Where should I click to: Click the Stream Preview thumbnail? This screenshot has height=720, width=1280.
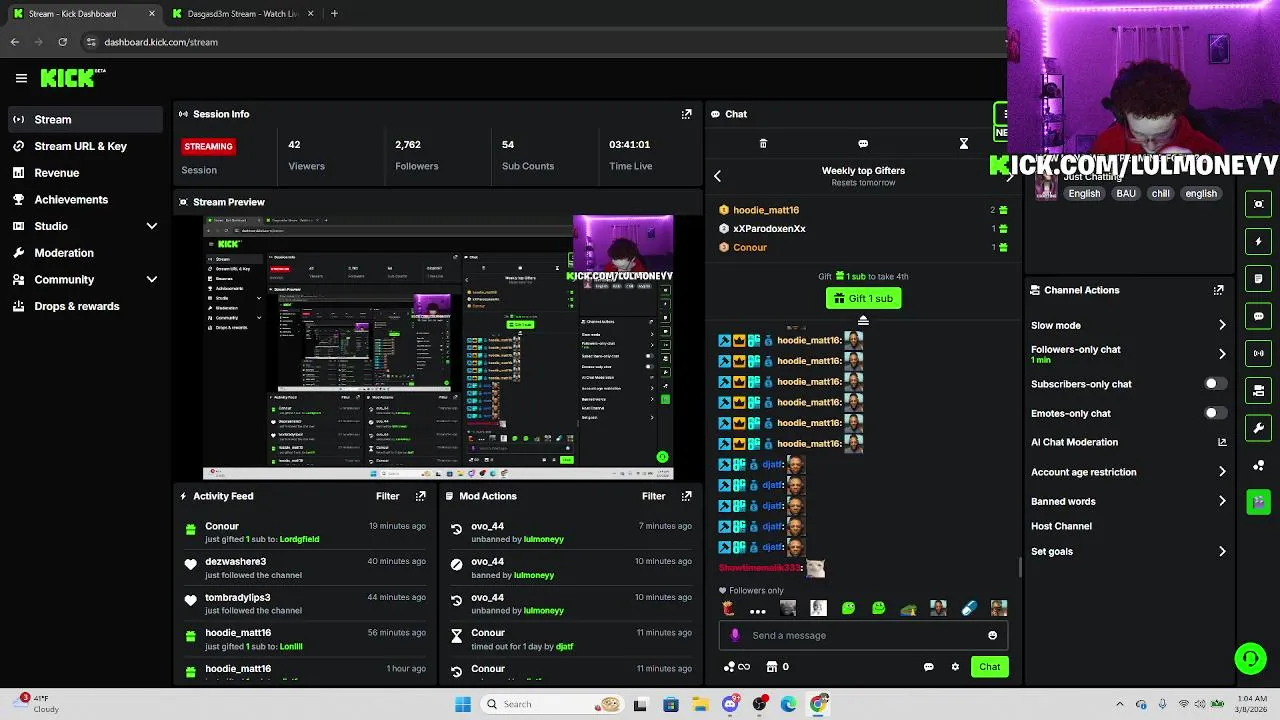(438, 347)
